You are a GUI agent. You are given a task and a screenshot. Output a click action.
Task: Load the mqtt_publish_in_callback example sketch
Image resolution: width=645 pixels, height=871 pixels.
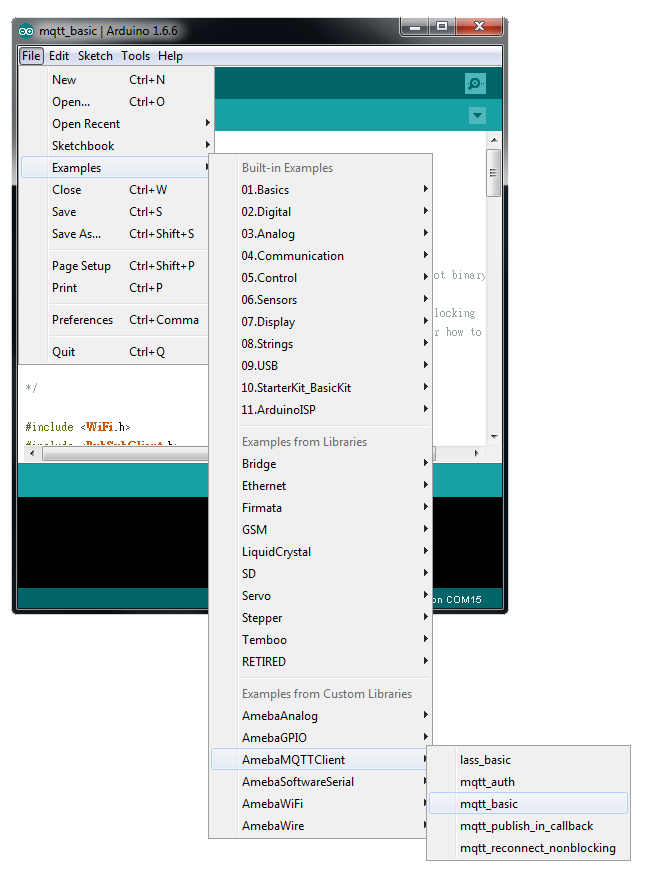coord(528,826)
